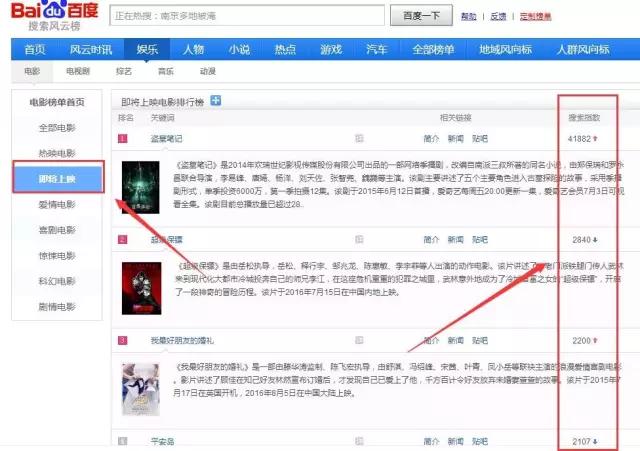Open 地域风向标 nav item
This screenshot has width=640, height=451.
click(505, 50)
